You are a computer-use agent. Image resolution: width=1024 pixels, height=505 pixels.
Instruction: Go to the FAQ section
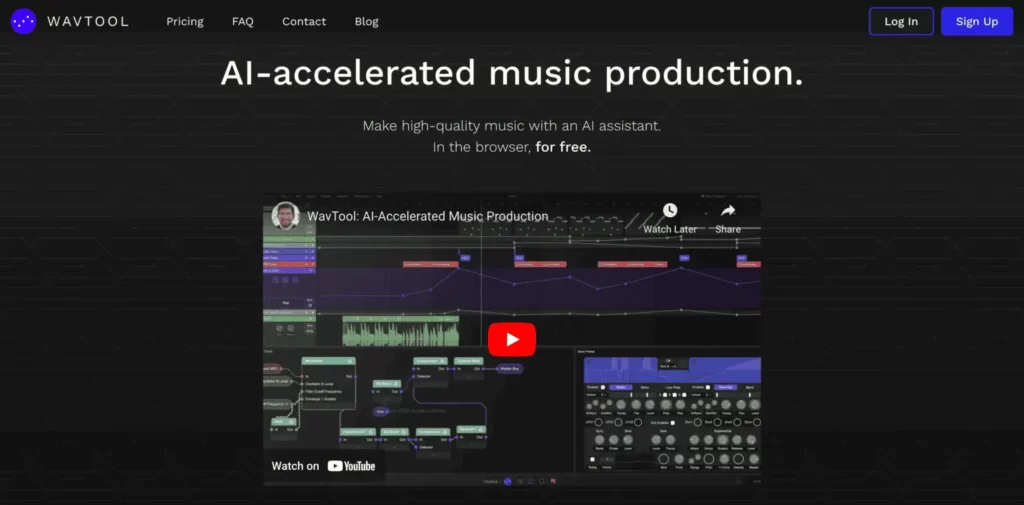[x=242, y=22]
